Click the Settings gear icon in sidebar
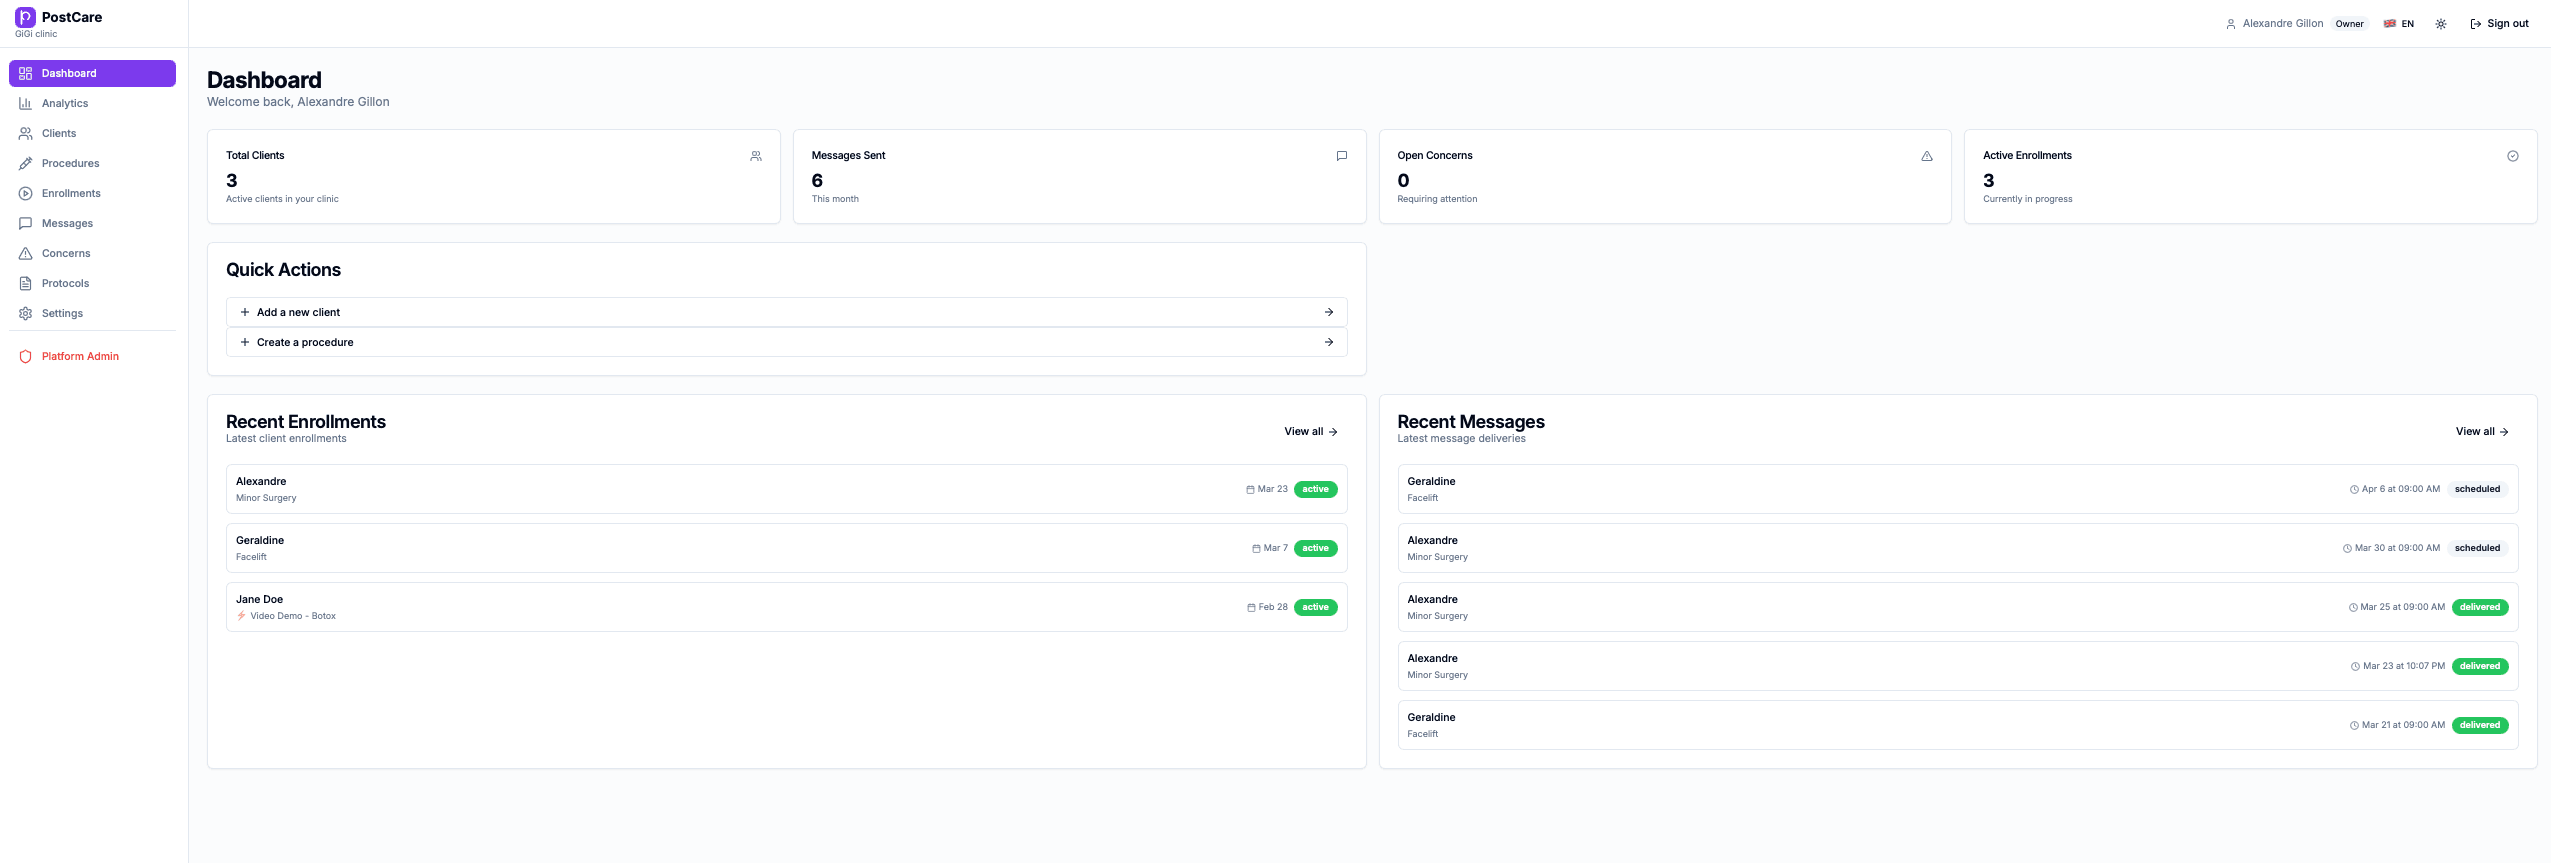This screenshot has height=863, width=2551. click(x=26, y=313)
